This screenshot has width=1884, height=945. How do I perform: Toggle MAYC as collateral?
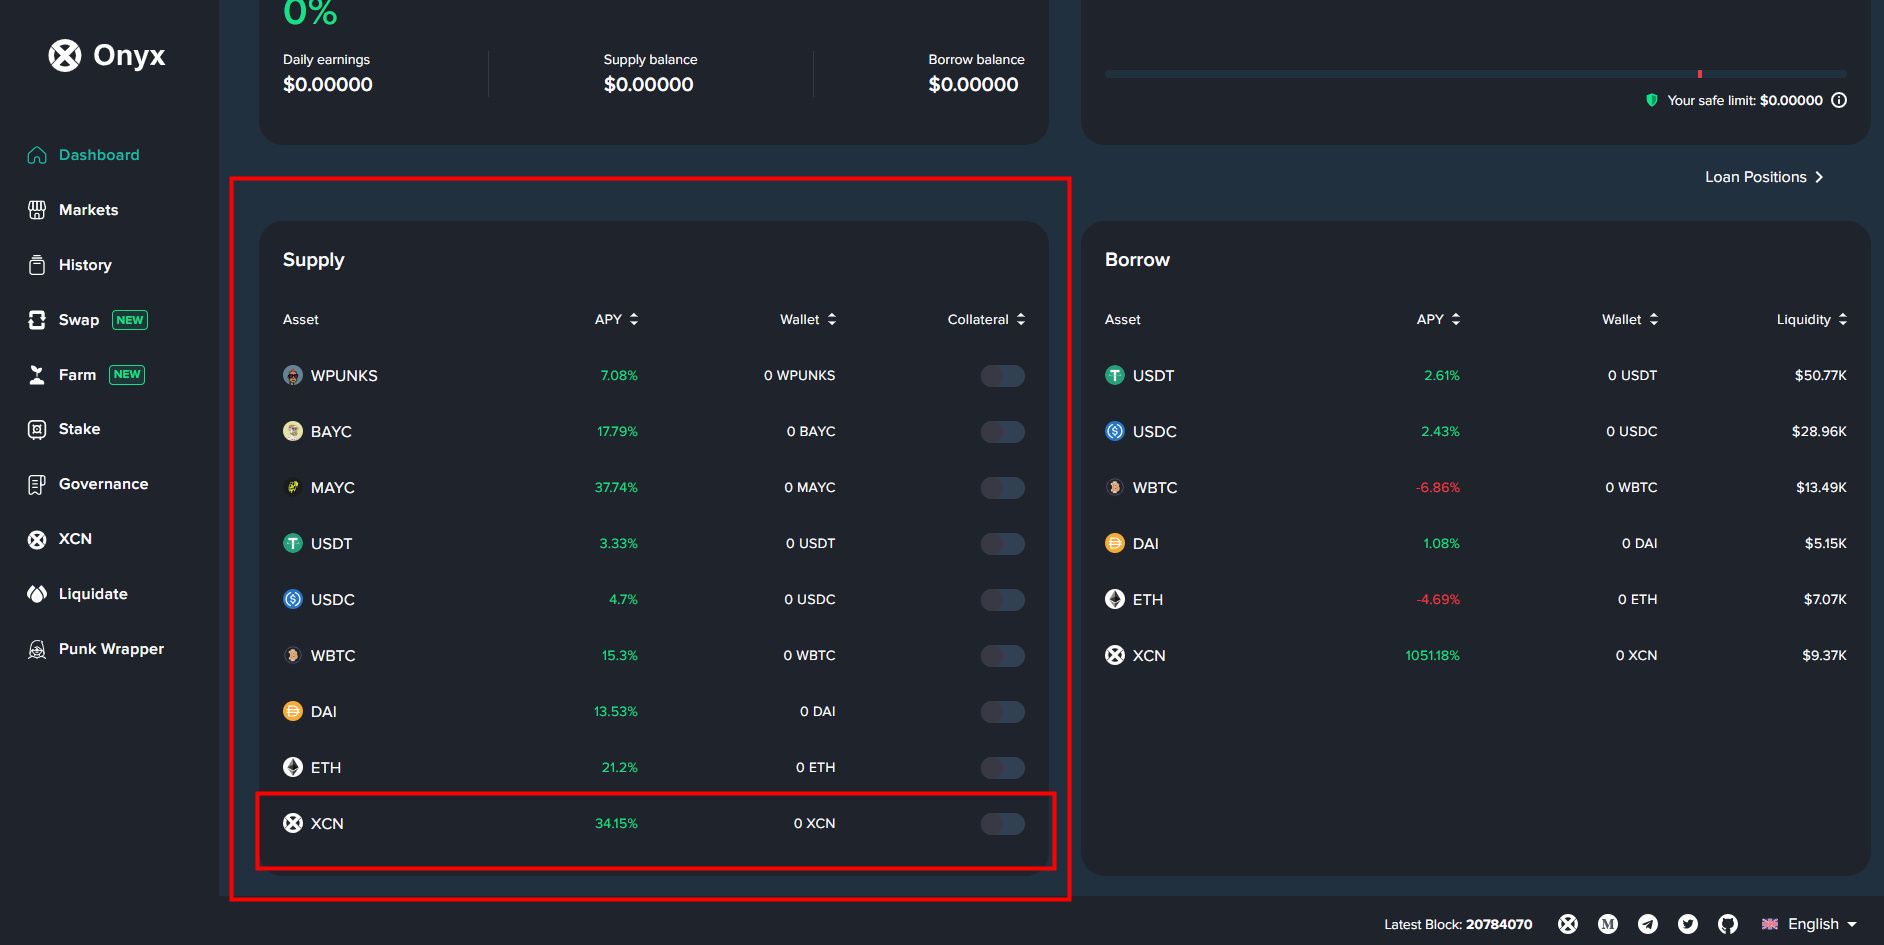[1003, 488]
